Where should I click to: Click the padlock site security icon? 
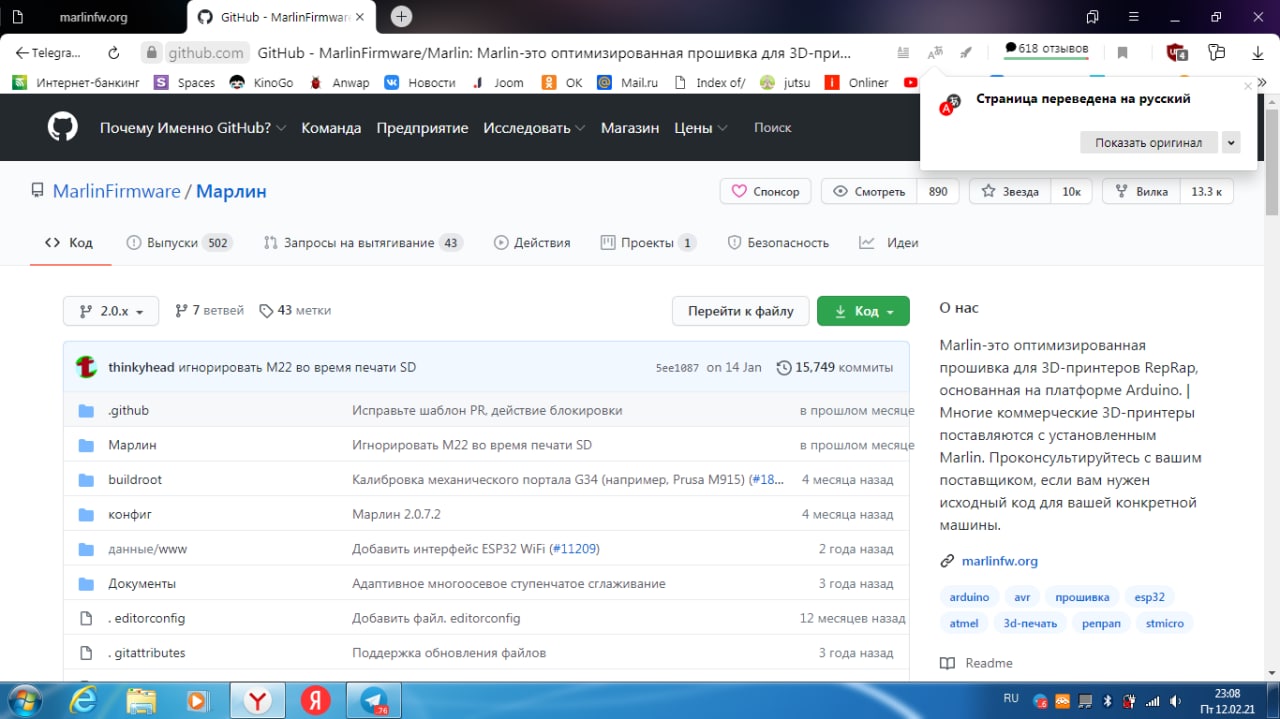tap(151, 53)
